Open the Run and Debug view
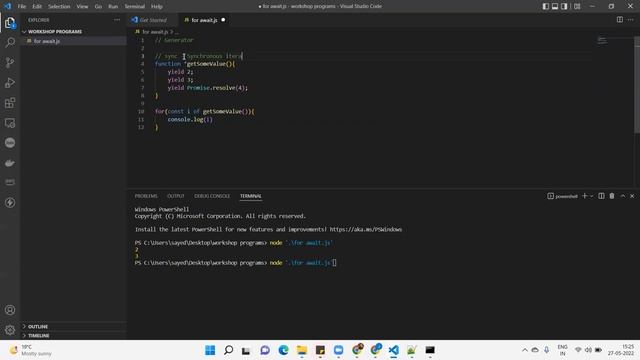The image size is (640, 360). click(x=10, y=82)
